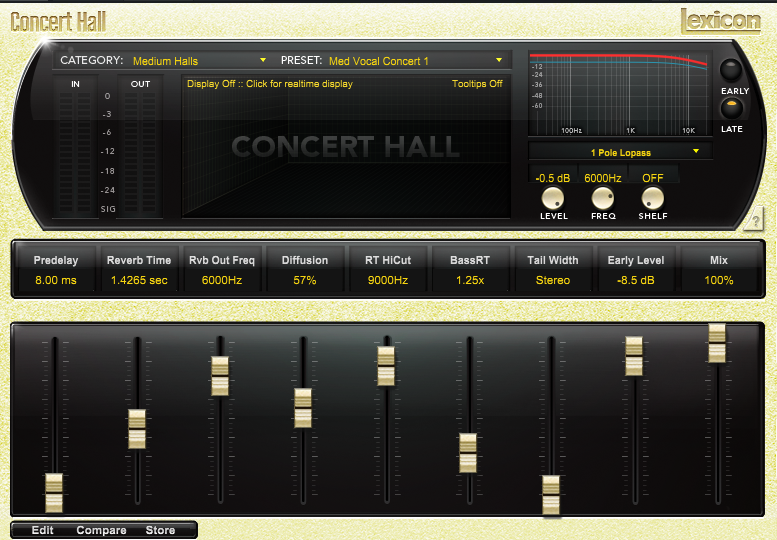Click the SHELF knob

[x=652, y=197]
